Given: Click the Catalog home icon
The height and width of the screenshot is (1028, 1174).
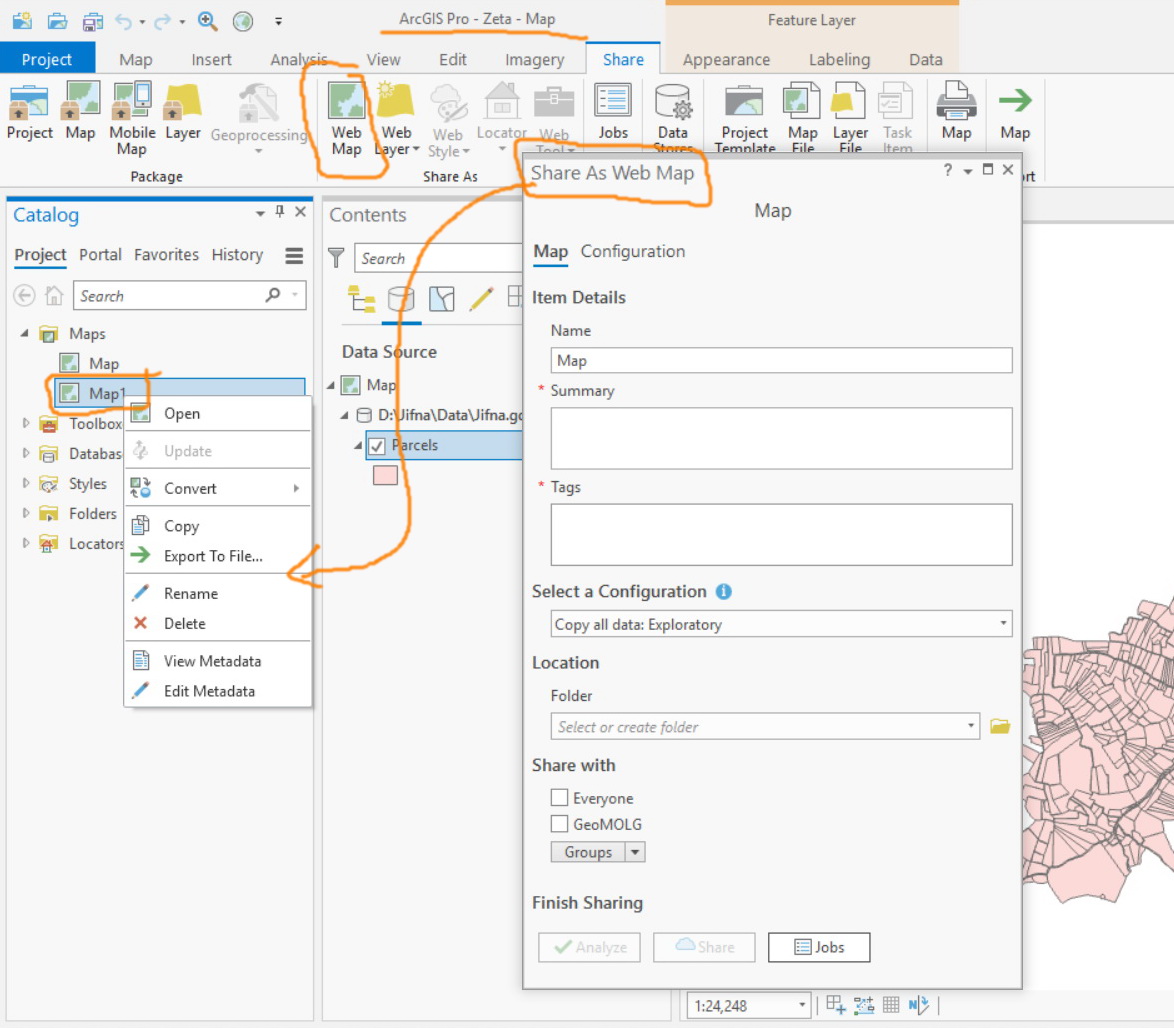Looking at the screenshot, I should (x=54, y=296).
